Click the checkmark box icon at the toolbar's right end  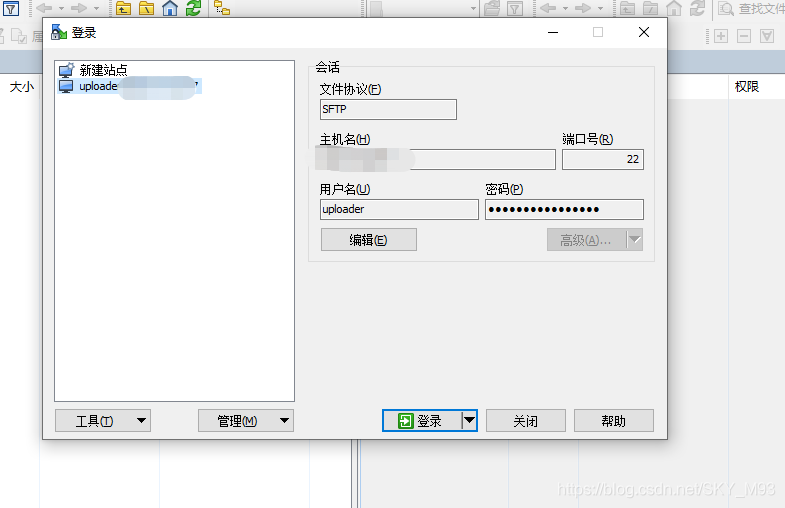coord(767,36)
